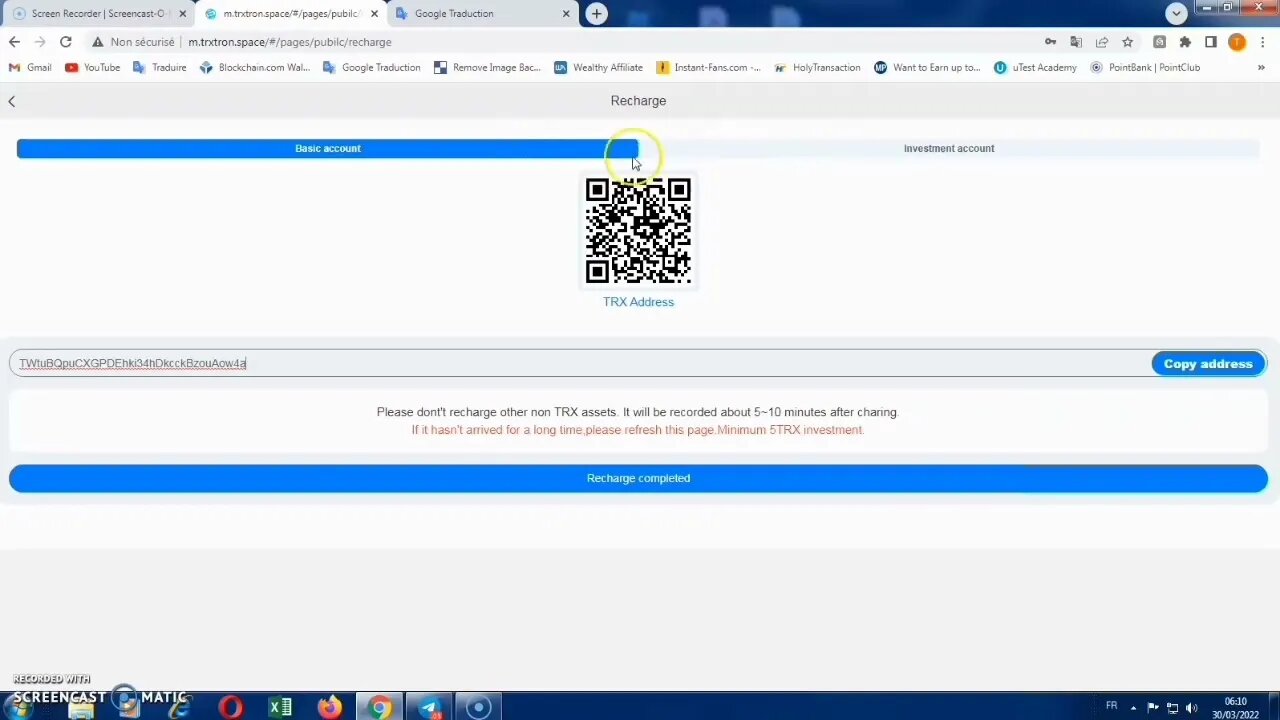Screen dimensions: 1280x720
Task: Open the side panel icon
Action: (x=1211, y=42)
